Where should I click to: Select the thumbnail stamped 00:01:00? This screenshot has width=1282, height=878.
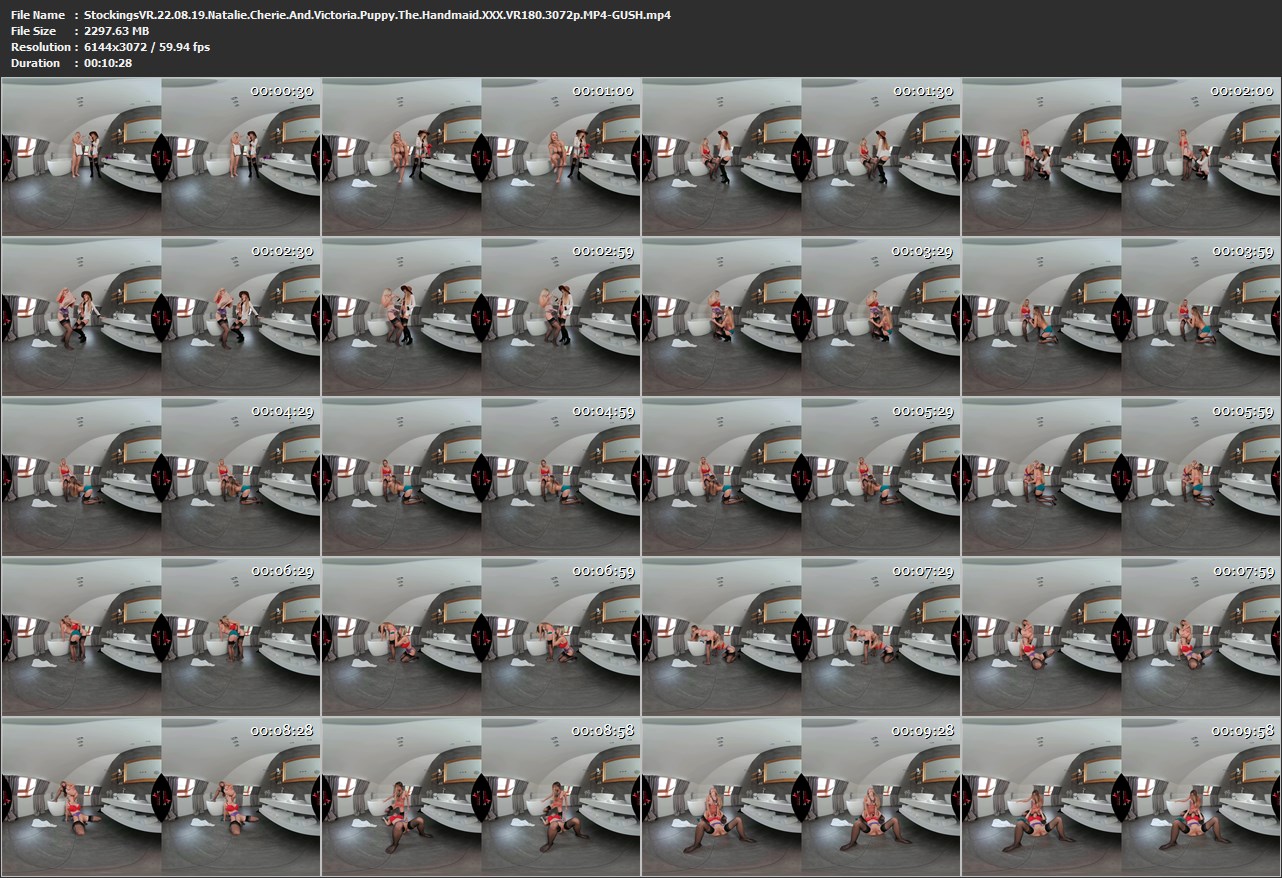pyautogui.click(x=481, y=157)
